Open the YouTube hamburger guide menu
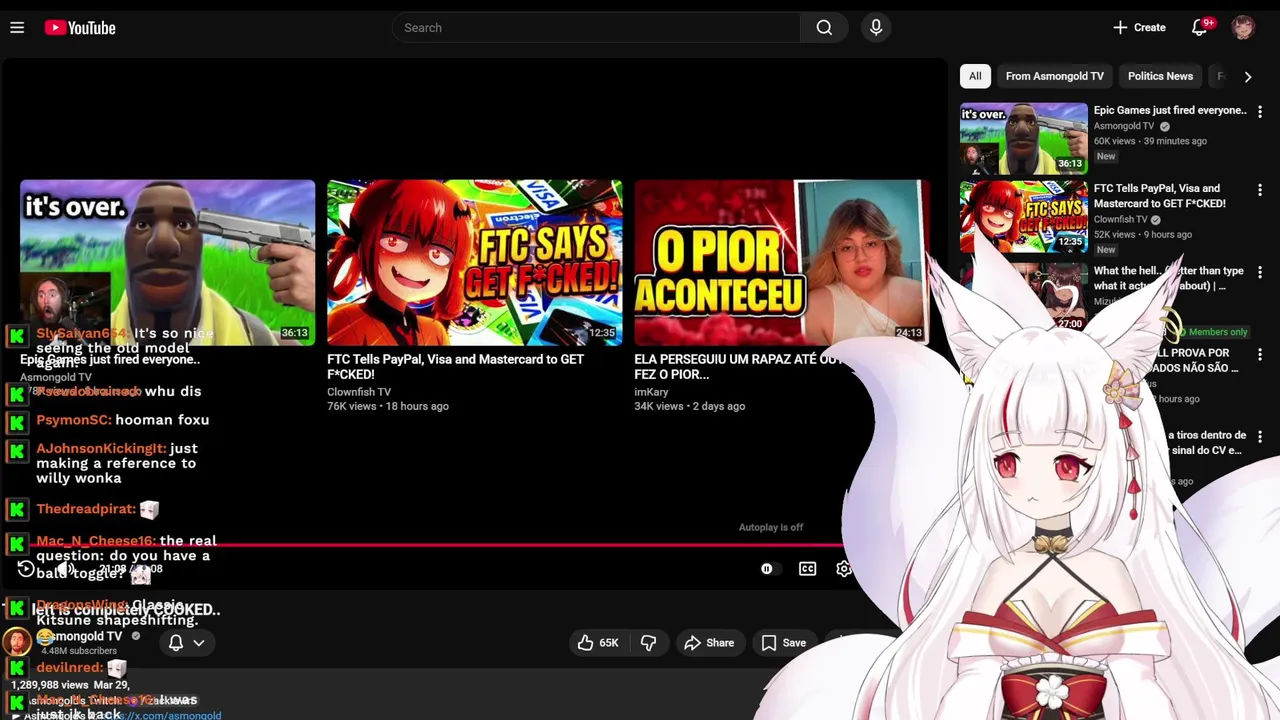Image resolution: width=1280 pixels, height=720 pixels. pos(17,28)
